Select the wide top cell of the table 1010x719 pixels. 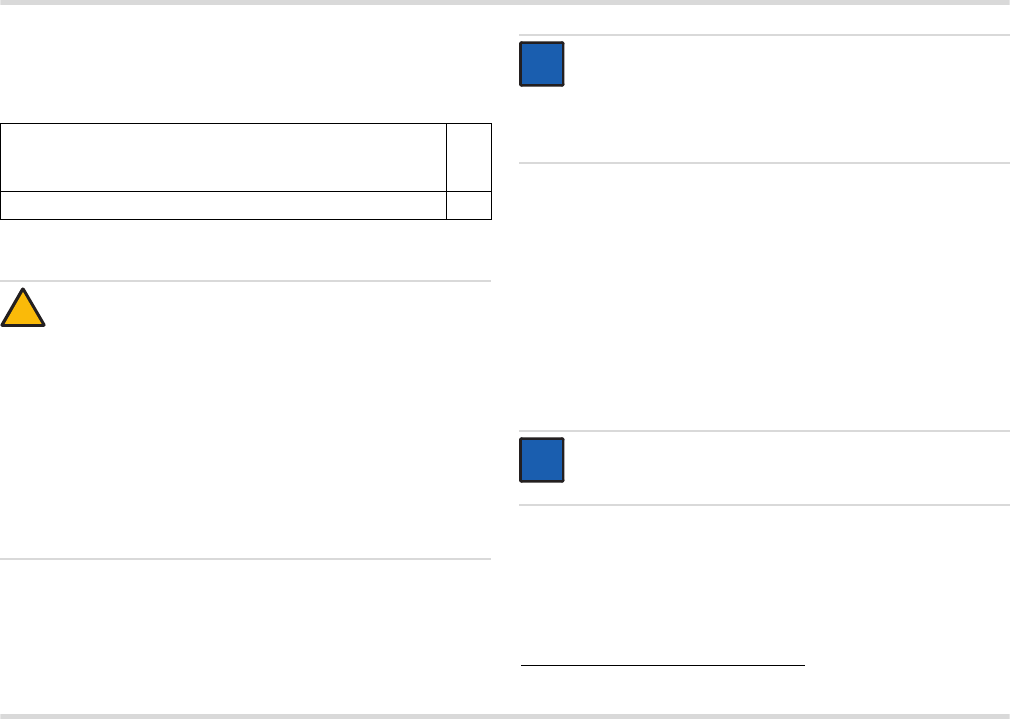click(224, 157)
